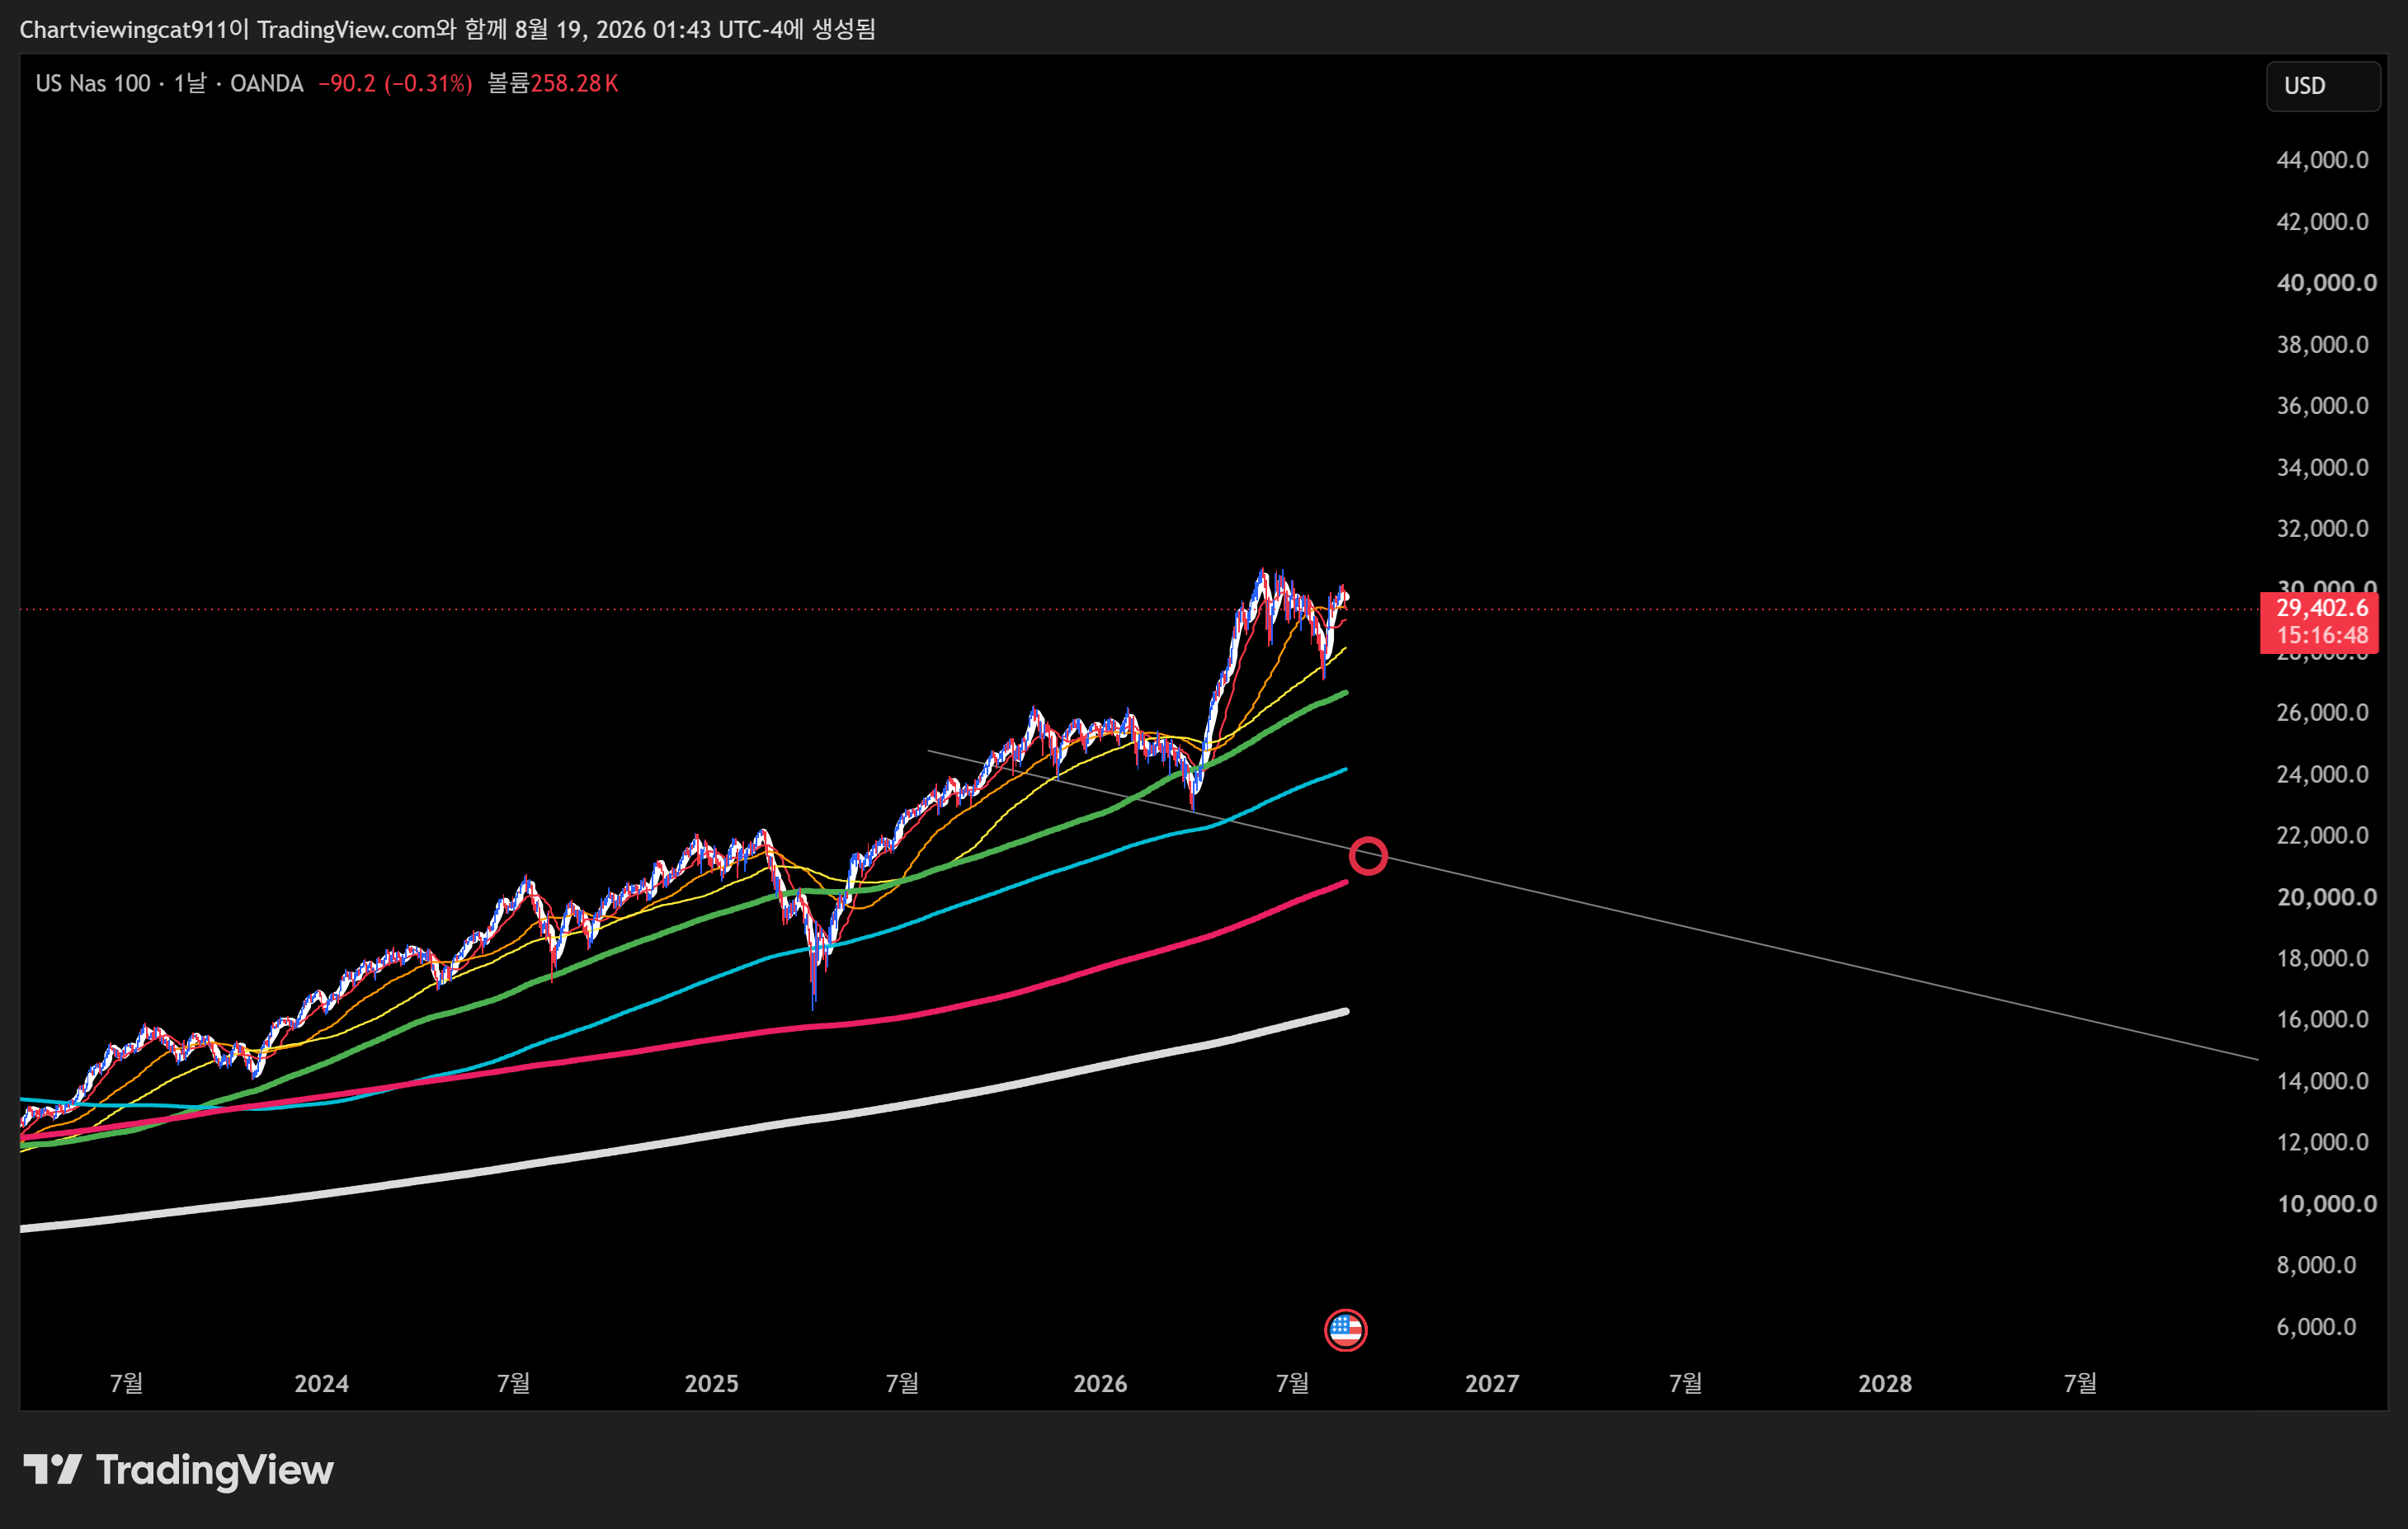Viewport: 2408px width, 1529px height.
Task: Open the USD currency selector
Action: pyautogui.click(x=2322, y=86)
